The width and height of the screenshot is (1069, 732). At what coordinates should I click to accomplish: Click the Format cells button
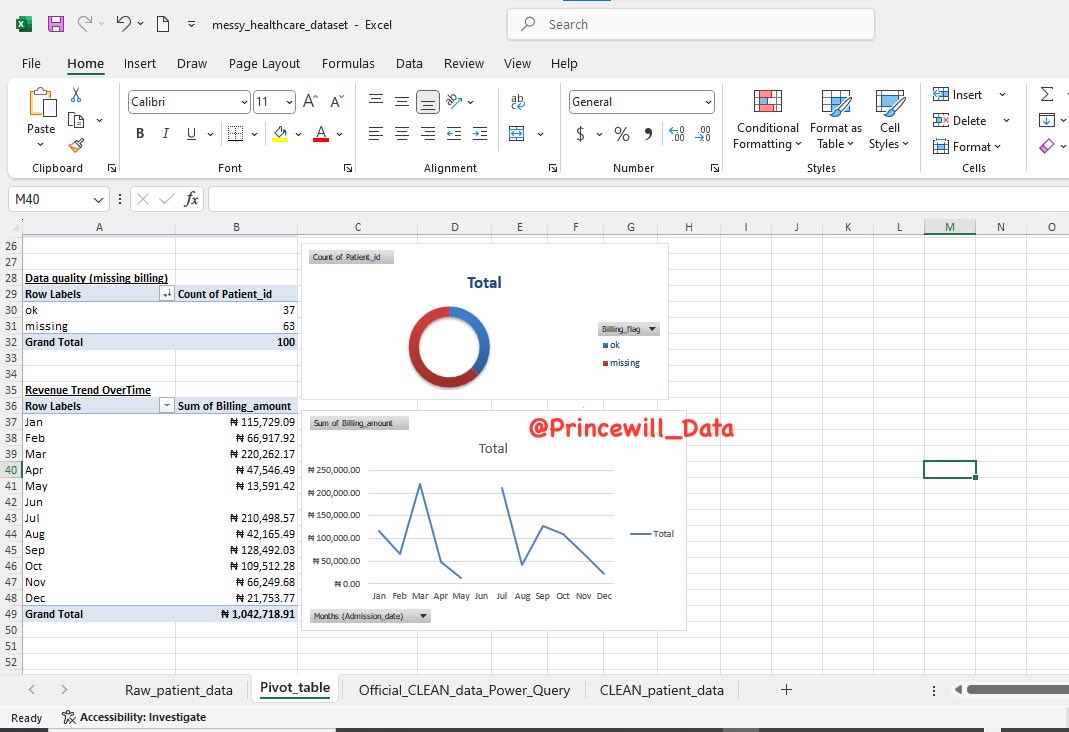[967, 147]
